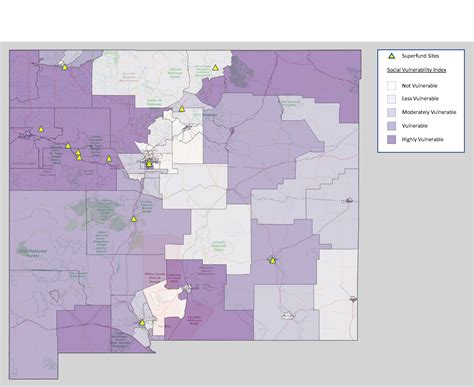Image resolution: width=474 pixels, height=387 pixels.
Task: Click the 'Moderately Vulnerable' legend label
Action: coord(429,112)
